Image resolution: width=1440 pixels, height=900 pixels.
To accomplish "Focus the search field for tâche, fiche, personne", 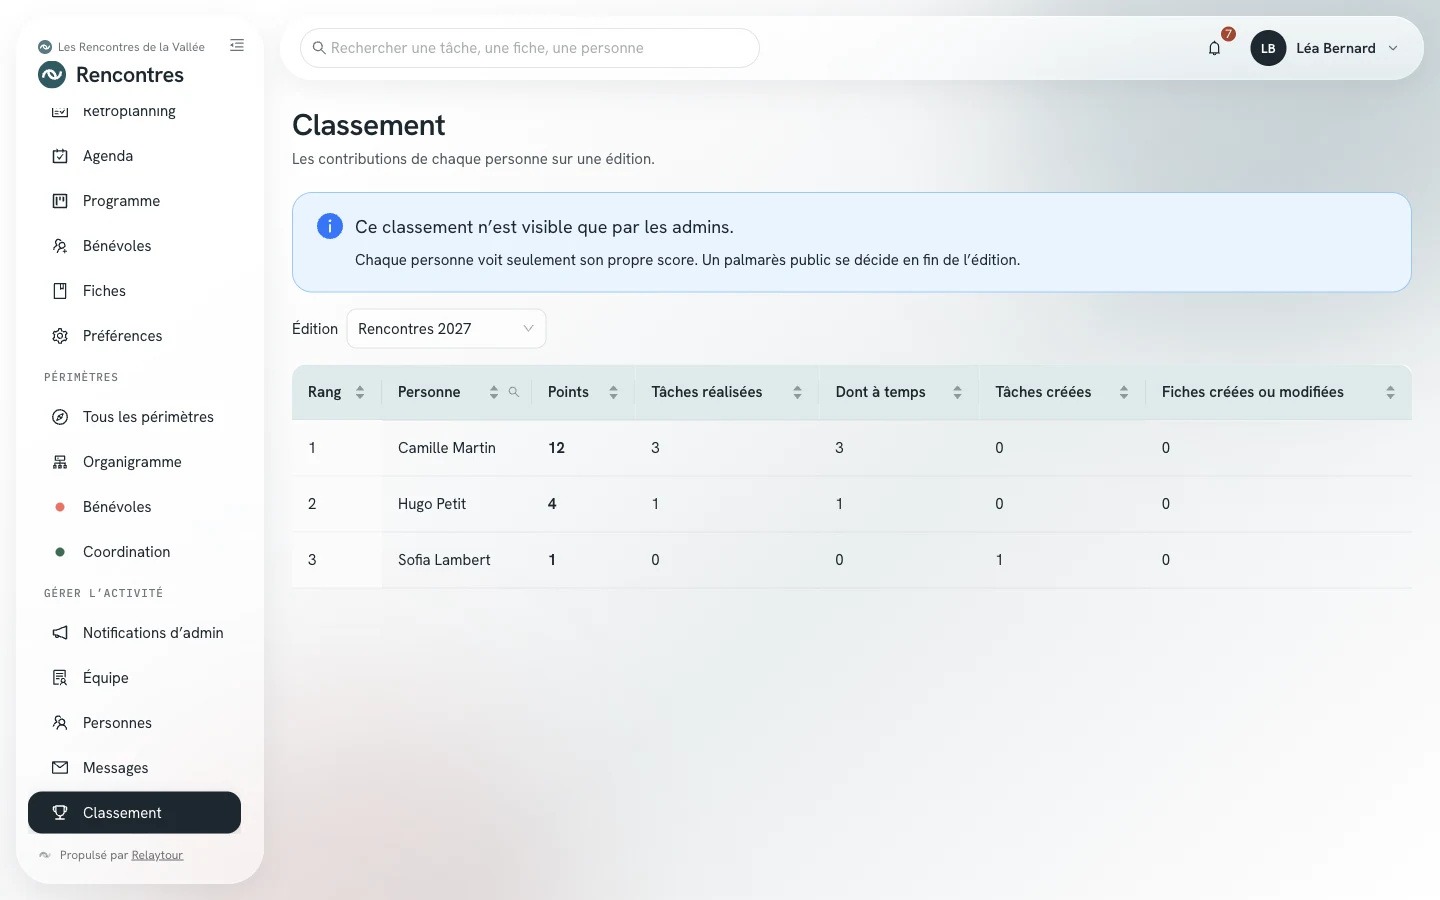I will tap(530, 48).
